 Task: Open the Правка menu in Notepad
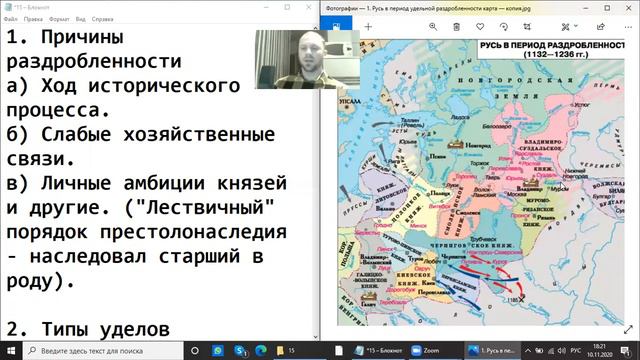click(33, 19)
